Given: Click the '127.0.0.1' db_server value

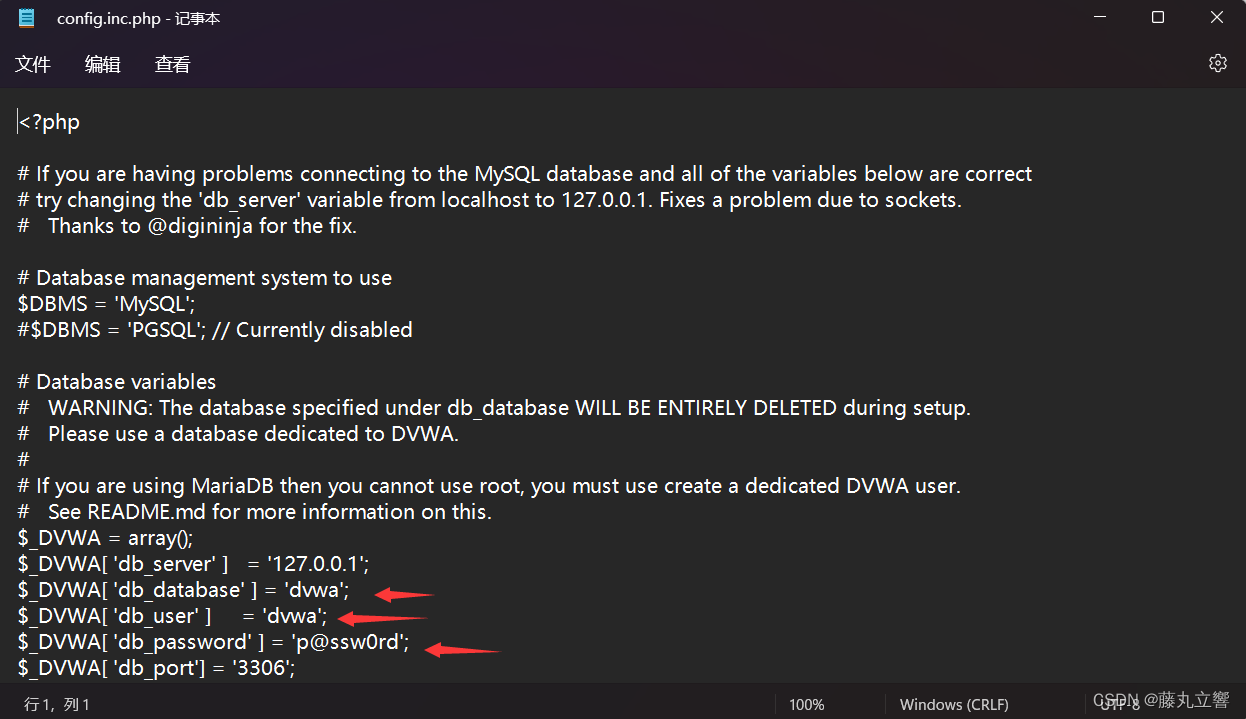Looking at the screenshot, I should point(319,563).
